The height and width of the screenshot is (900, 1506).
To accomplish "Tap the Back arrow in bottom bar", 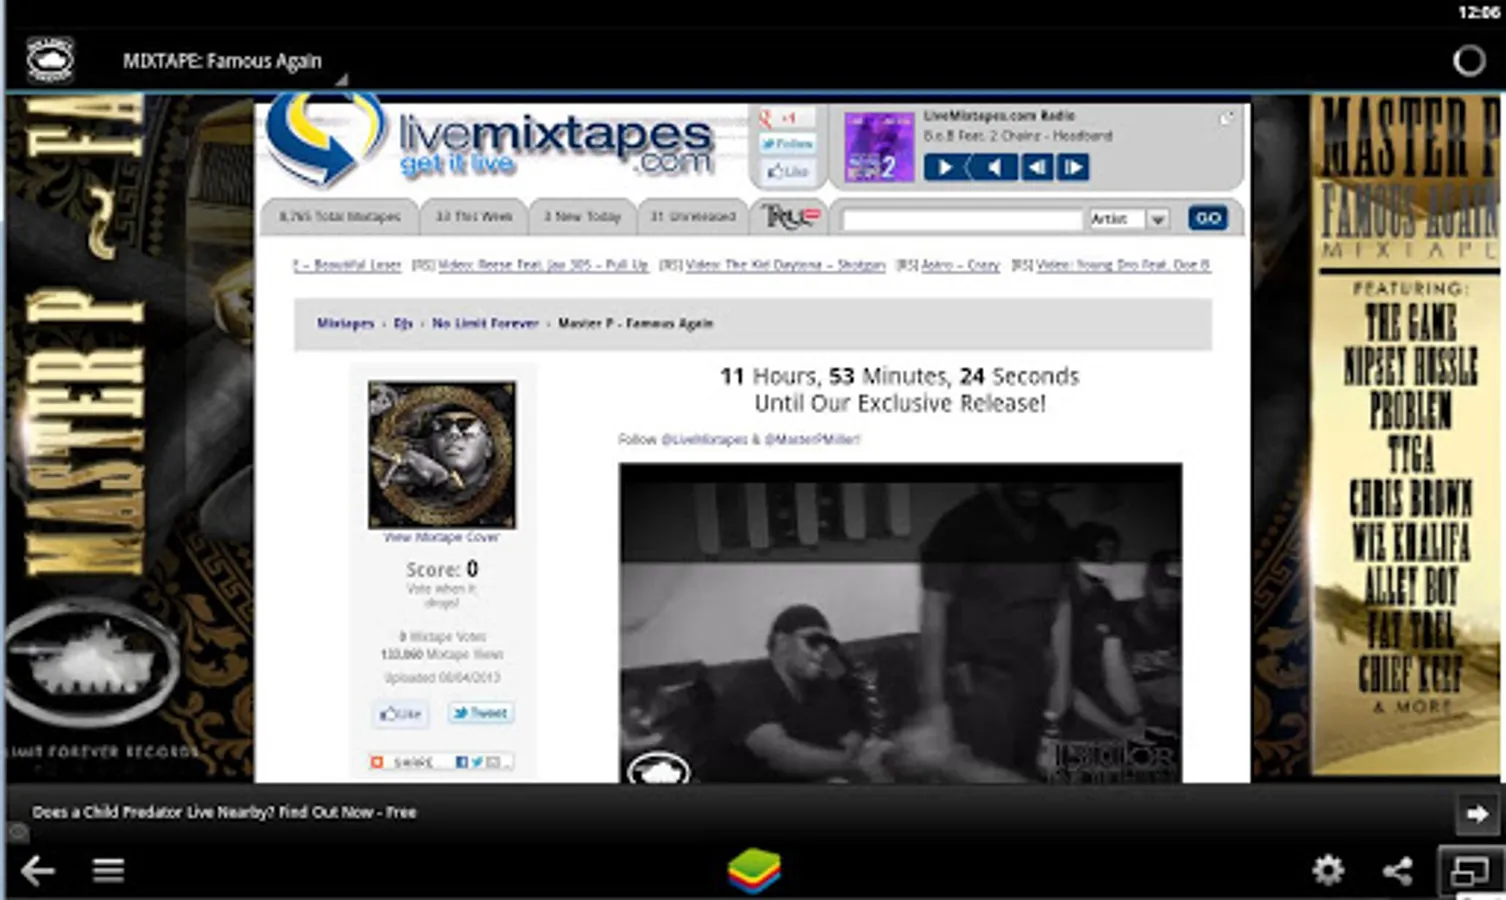I will (x=37, y=870).
